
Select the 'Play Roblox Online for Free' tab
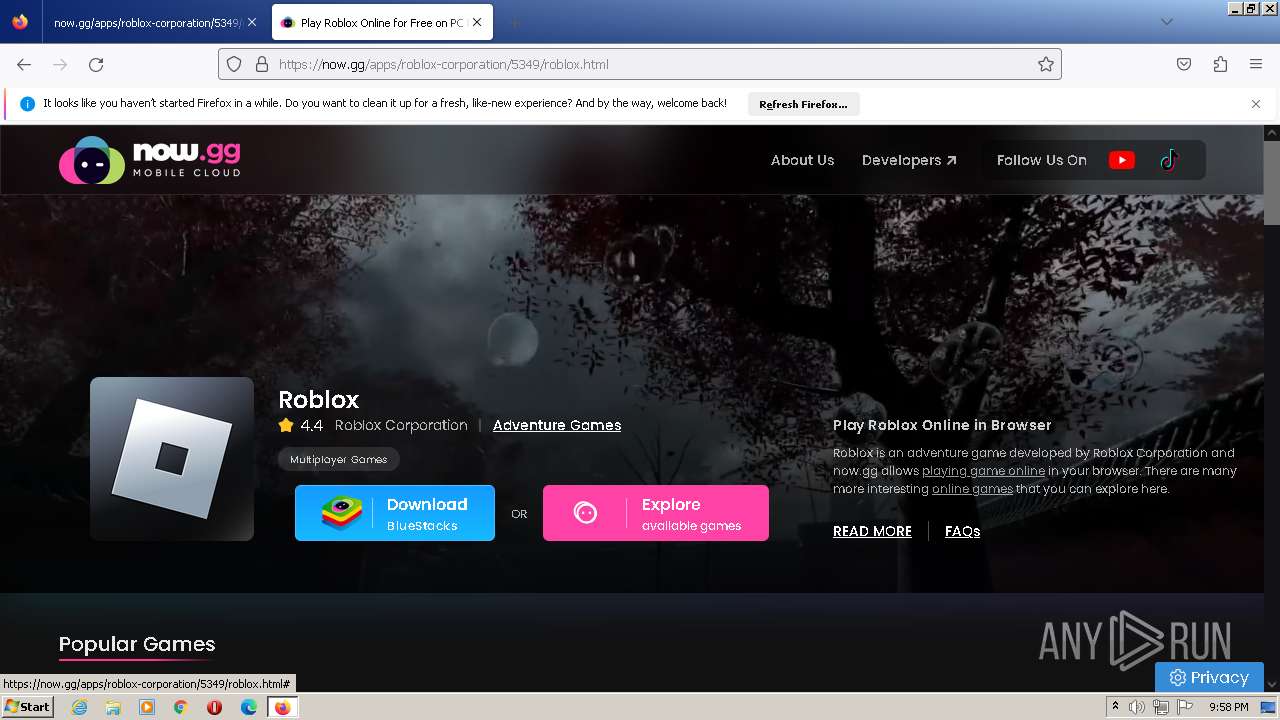coord(382,22)
